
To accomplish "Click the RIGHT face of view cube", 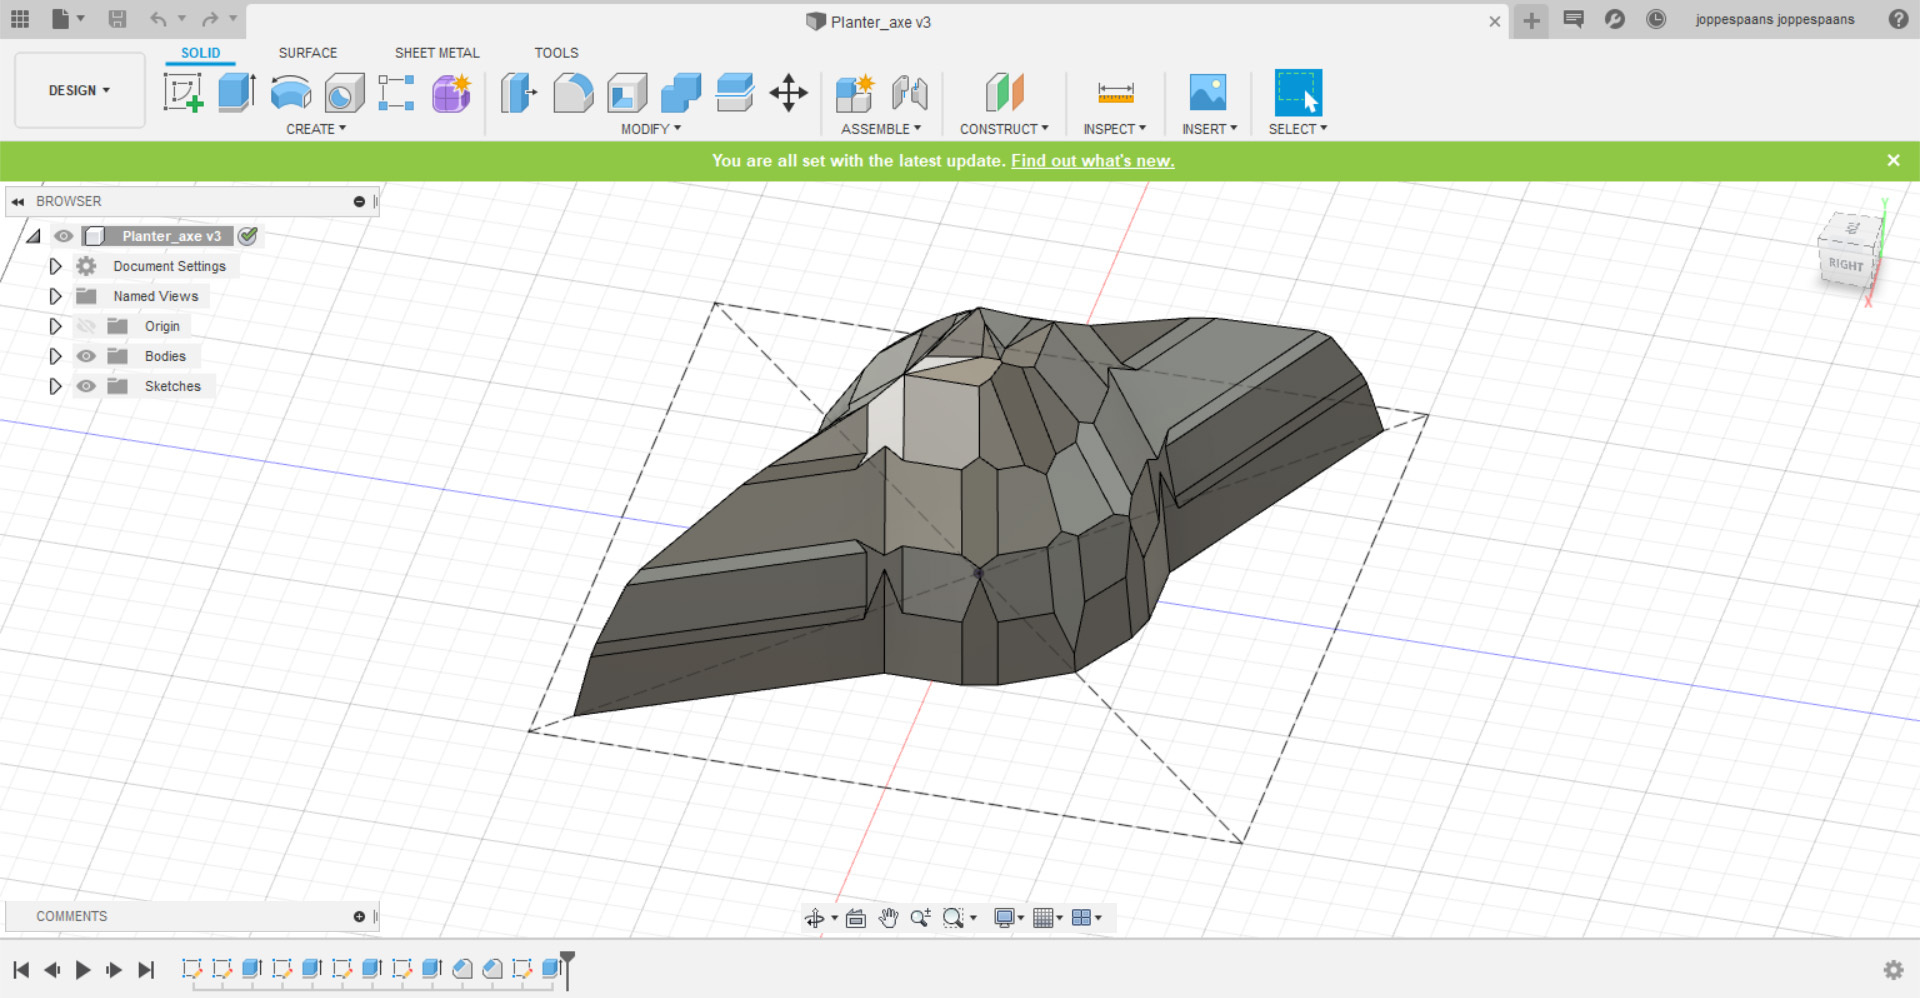I will 1845,265.
